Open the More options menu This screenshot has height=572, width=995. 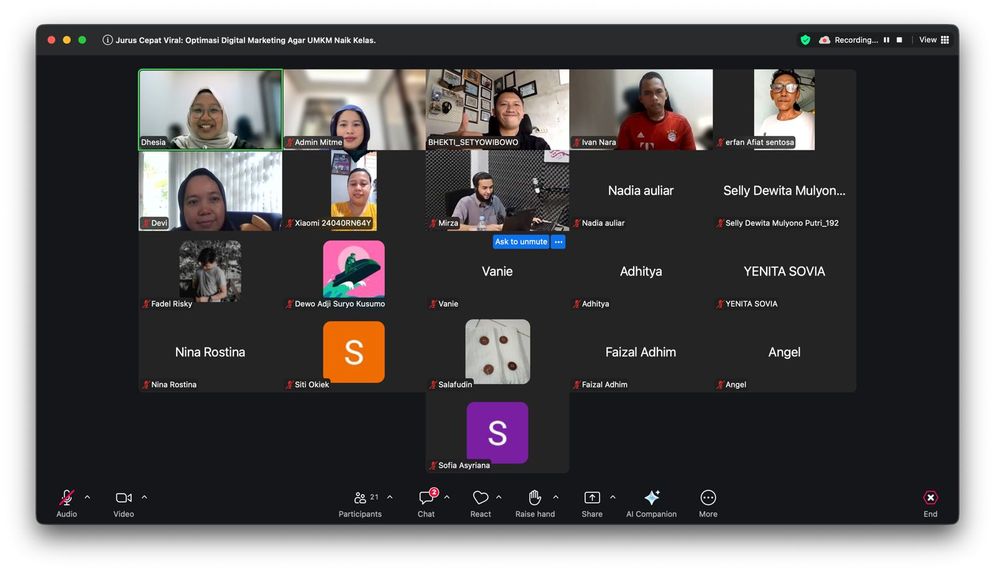pos(708,498)
